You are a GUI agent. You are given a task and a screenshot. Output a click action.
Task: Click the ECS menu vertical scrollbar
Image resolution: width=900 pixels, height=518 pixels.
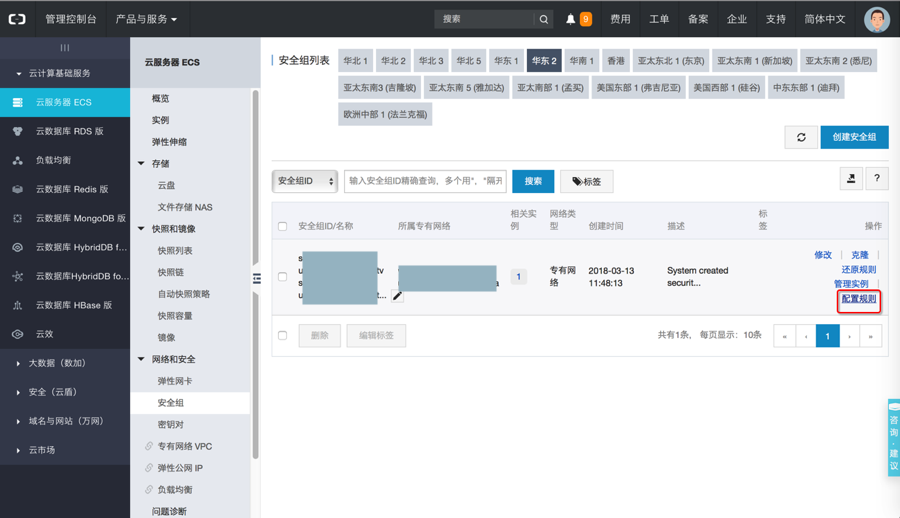tap(255, 275)
